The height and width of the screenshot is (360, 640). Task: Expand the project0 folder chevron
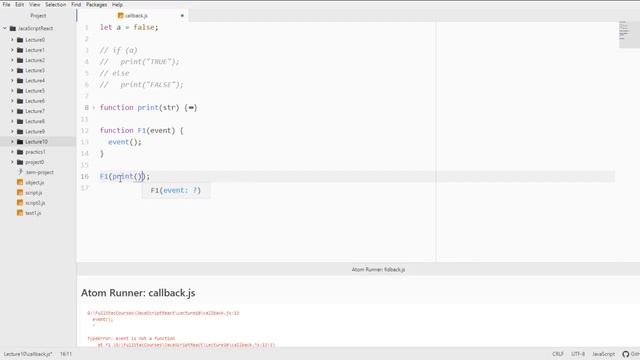pyautogui.click(x=12, y=162)
